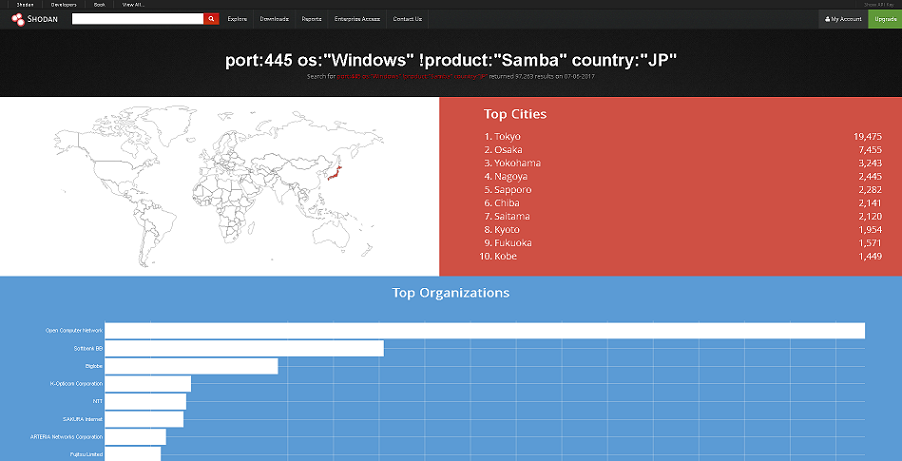This screenshot has height=461, width=902.
Task: Click the Developers link in top bar
Action: [63, 5]
